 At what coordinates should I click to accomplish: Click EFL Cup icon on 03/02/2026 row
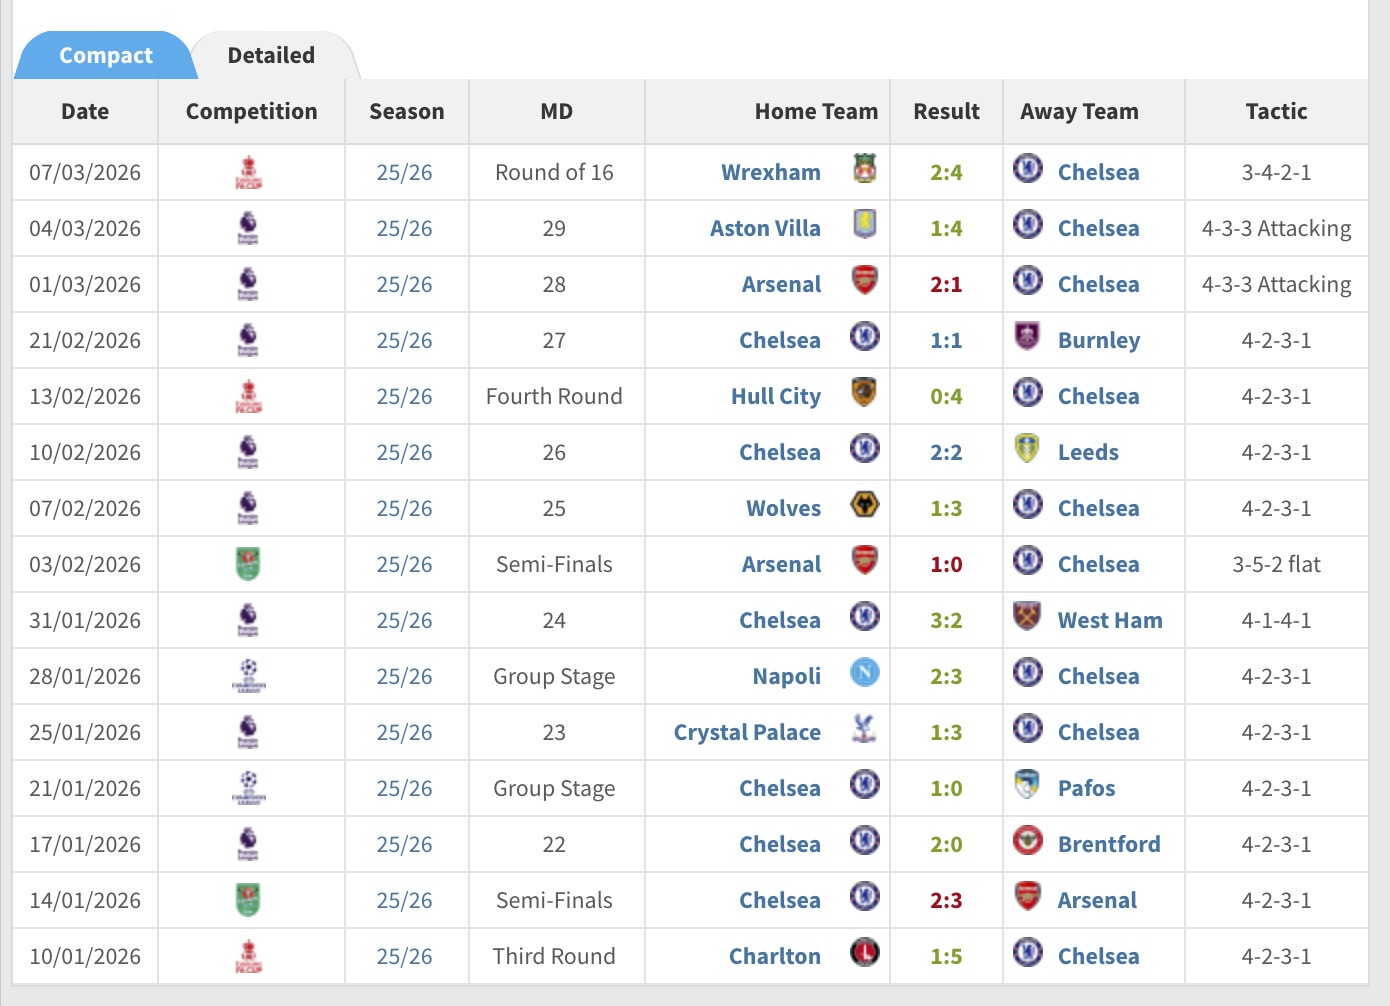pyautogui.click(x=249, y=564)
